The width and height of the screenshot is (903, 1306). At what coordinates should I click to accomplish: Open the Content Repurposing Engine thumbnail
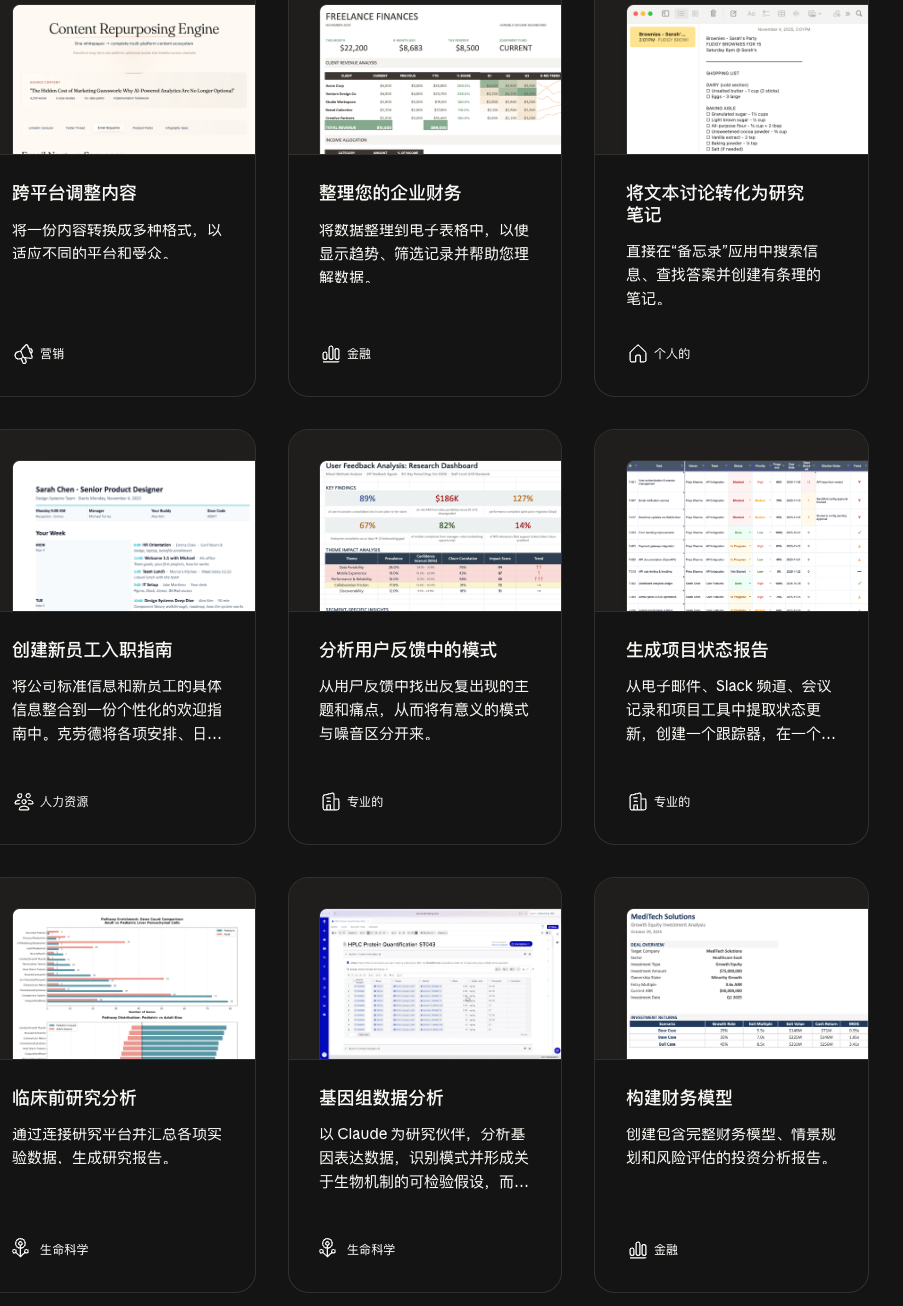pos(134,80)
